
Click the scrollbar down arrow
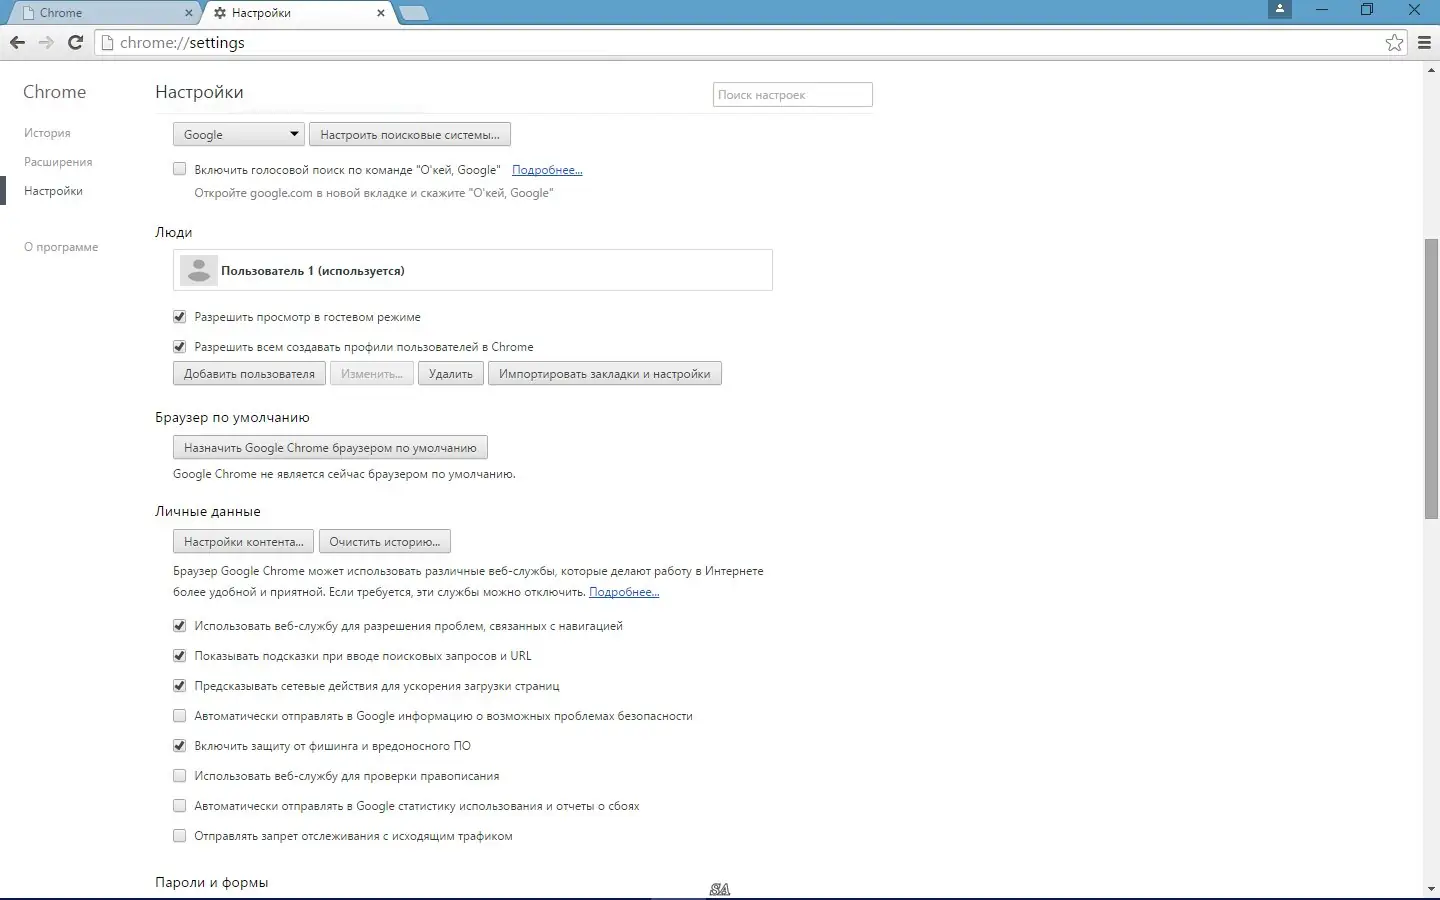pos(1432,888)
